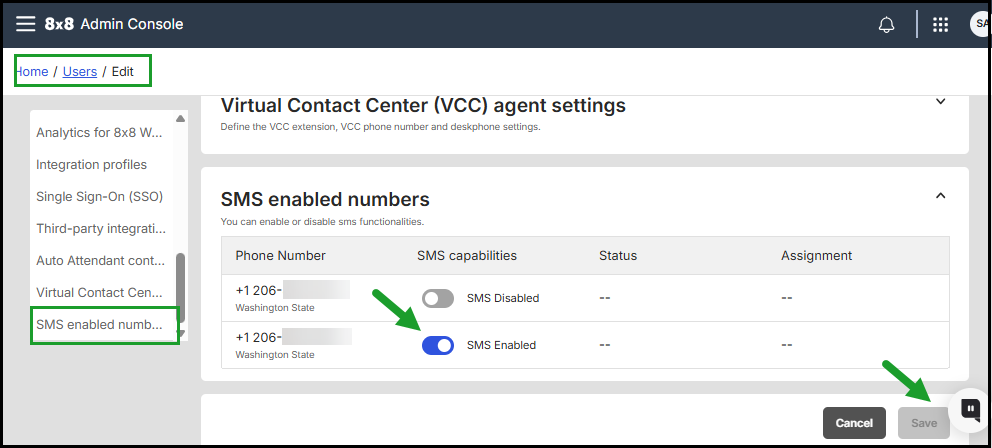Open the hamburger navigation menu

pyautogui.click(x=26, y=24)
